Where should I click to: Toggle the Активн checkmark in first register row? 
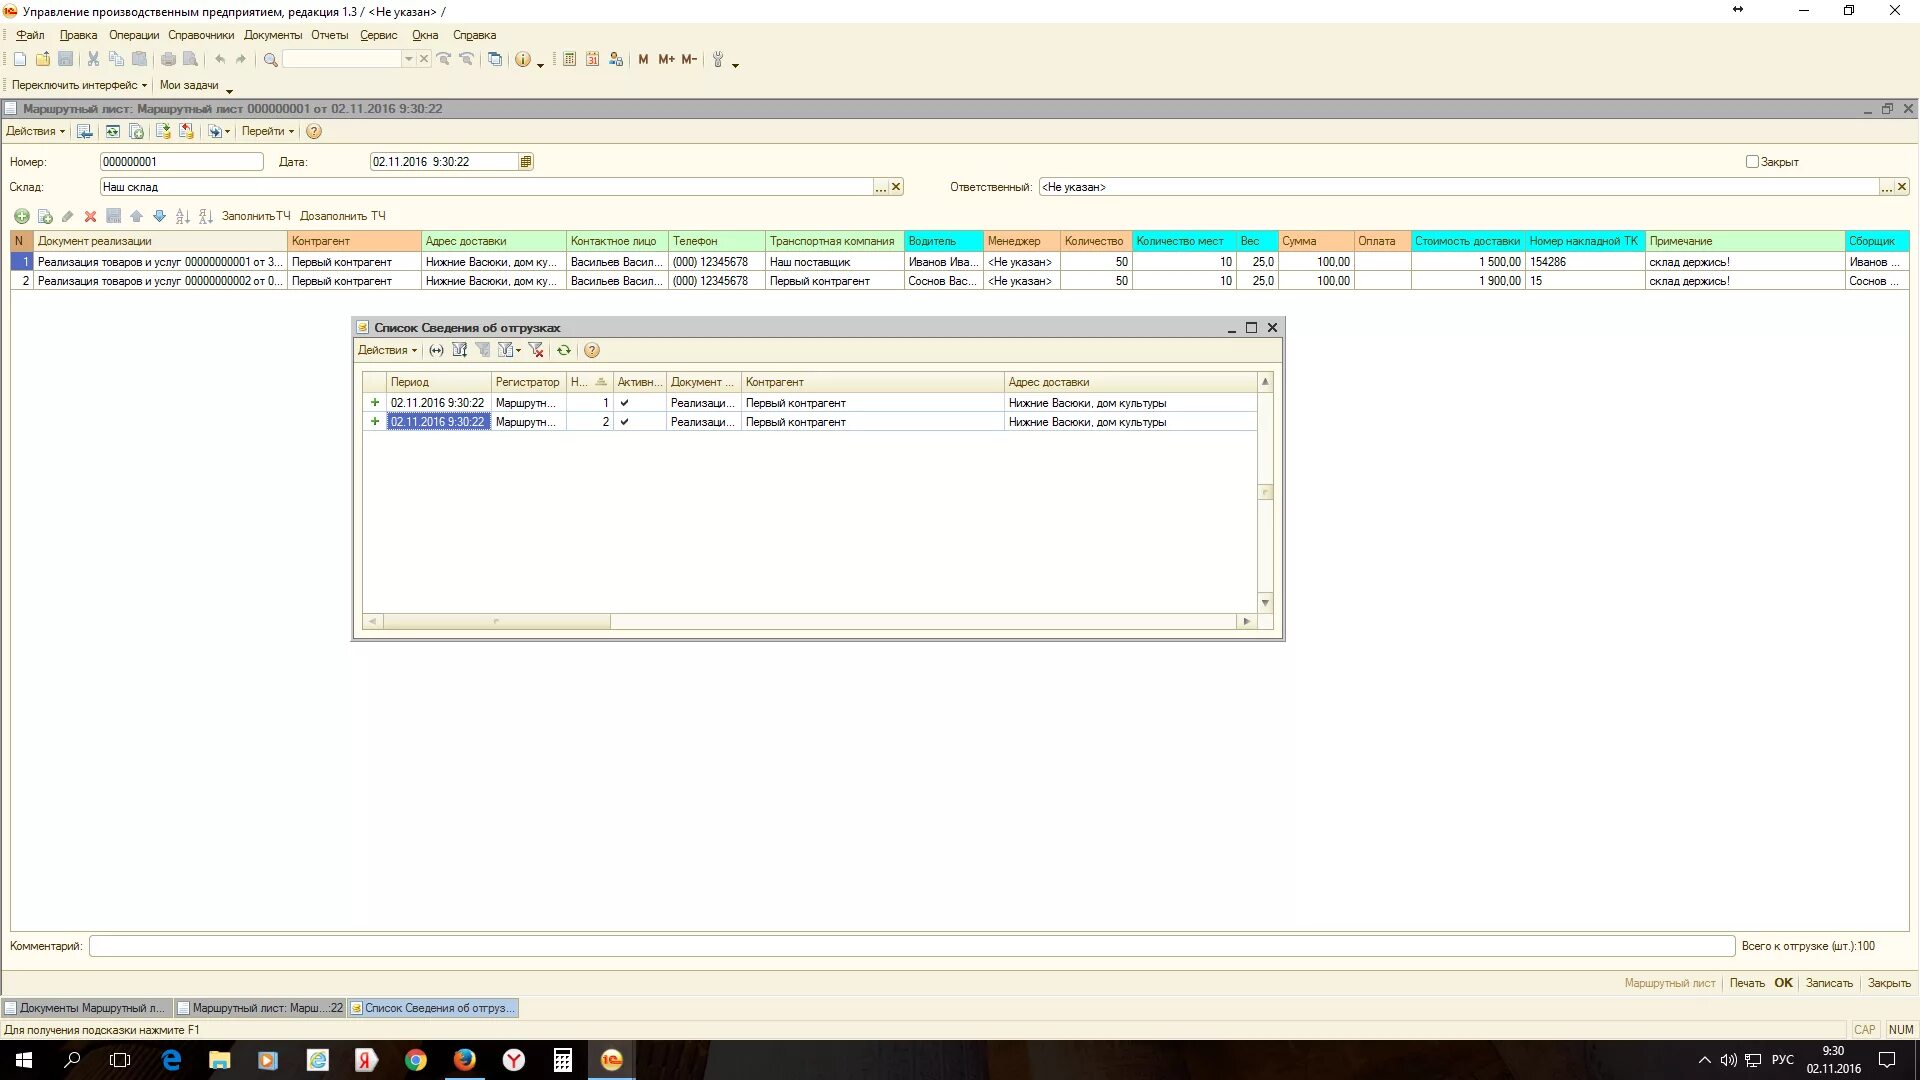tap(625, 403)
